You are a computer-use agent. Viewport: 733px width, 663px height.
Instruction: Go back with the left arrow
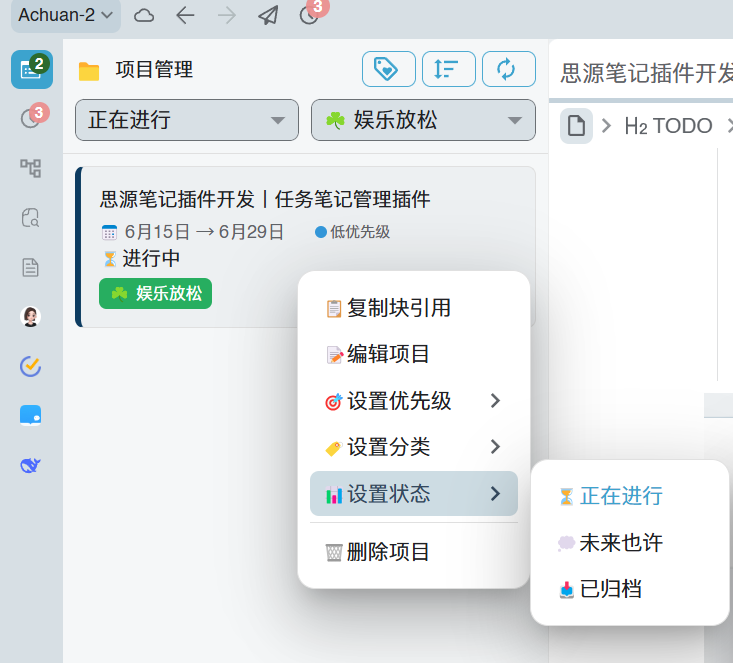coord(185,15)
